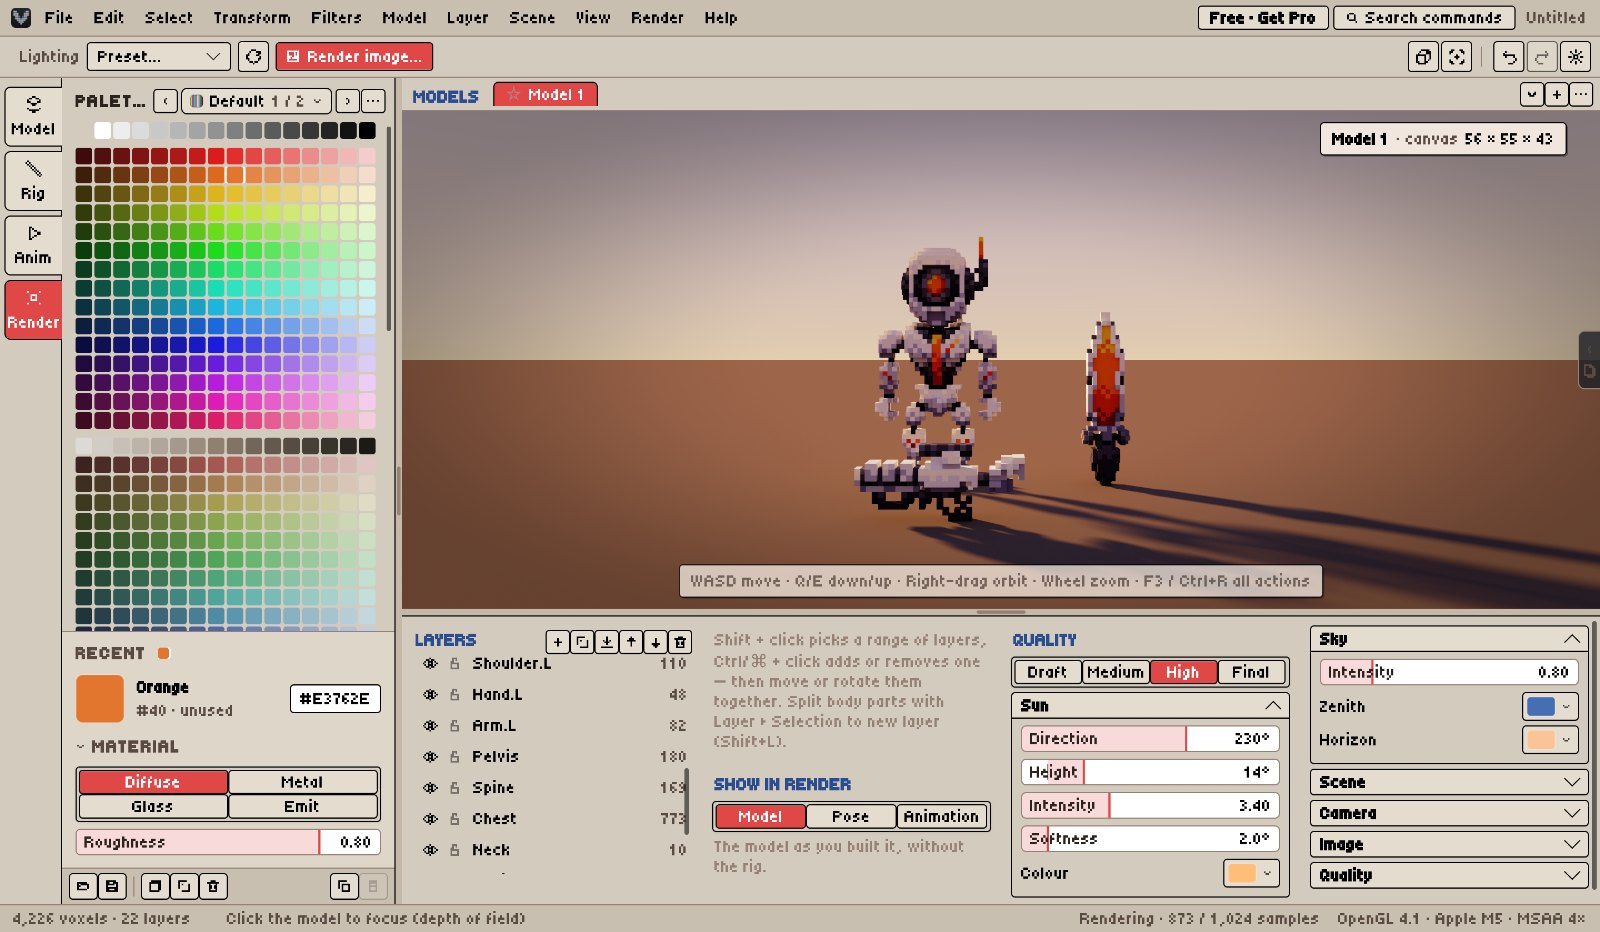Viewport: 1600px width, 932px height.
Task: Adjust the Roughness slider
Action: coord(228,843)
